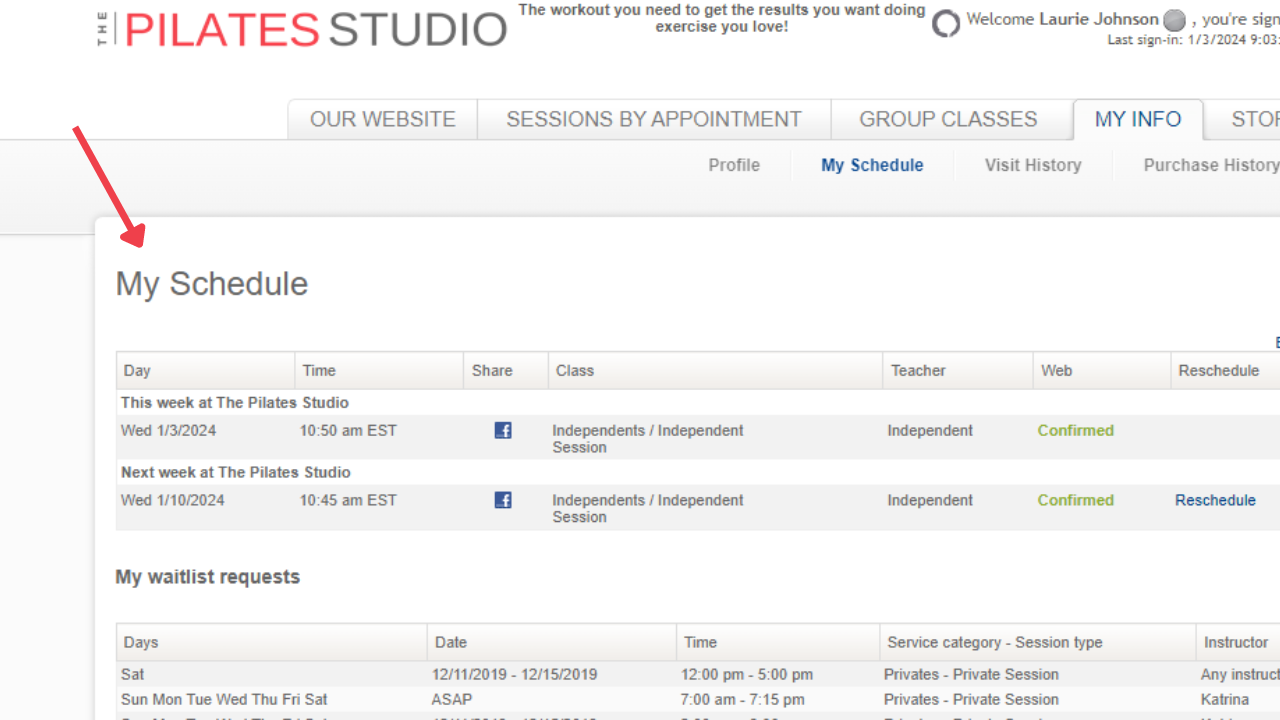
Task: Click the circular ring icon before Welcome
Action: click(945, 23)
